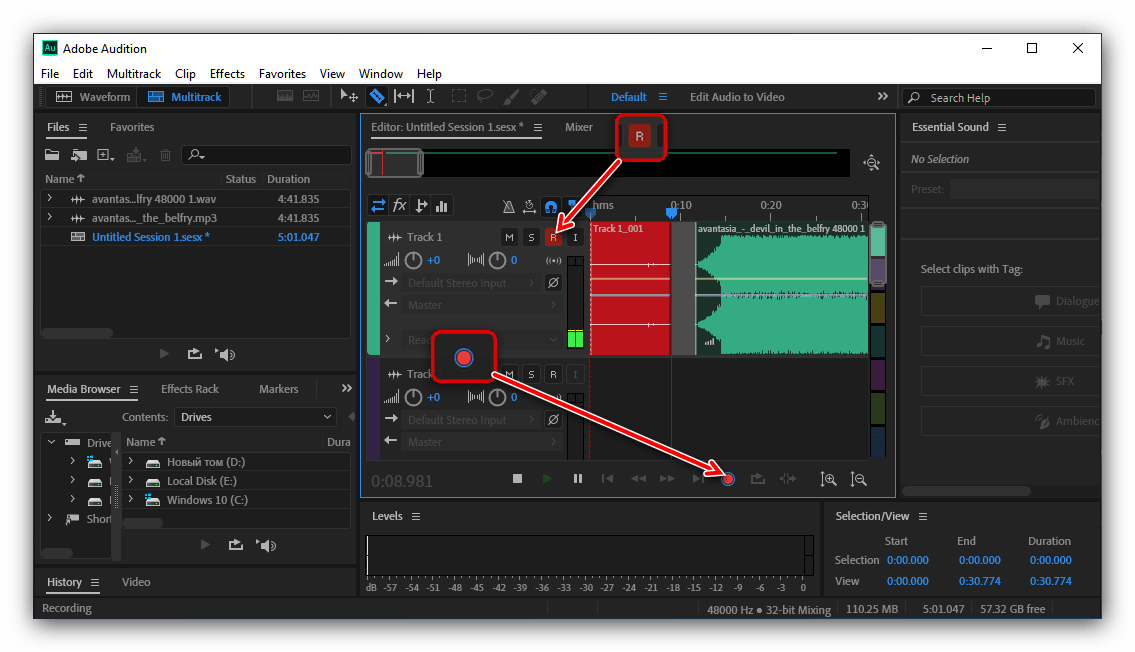Switch to the Mixer tab
This screenshot has width=1135, height=652.
tap(578, 127)
